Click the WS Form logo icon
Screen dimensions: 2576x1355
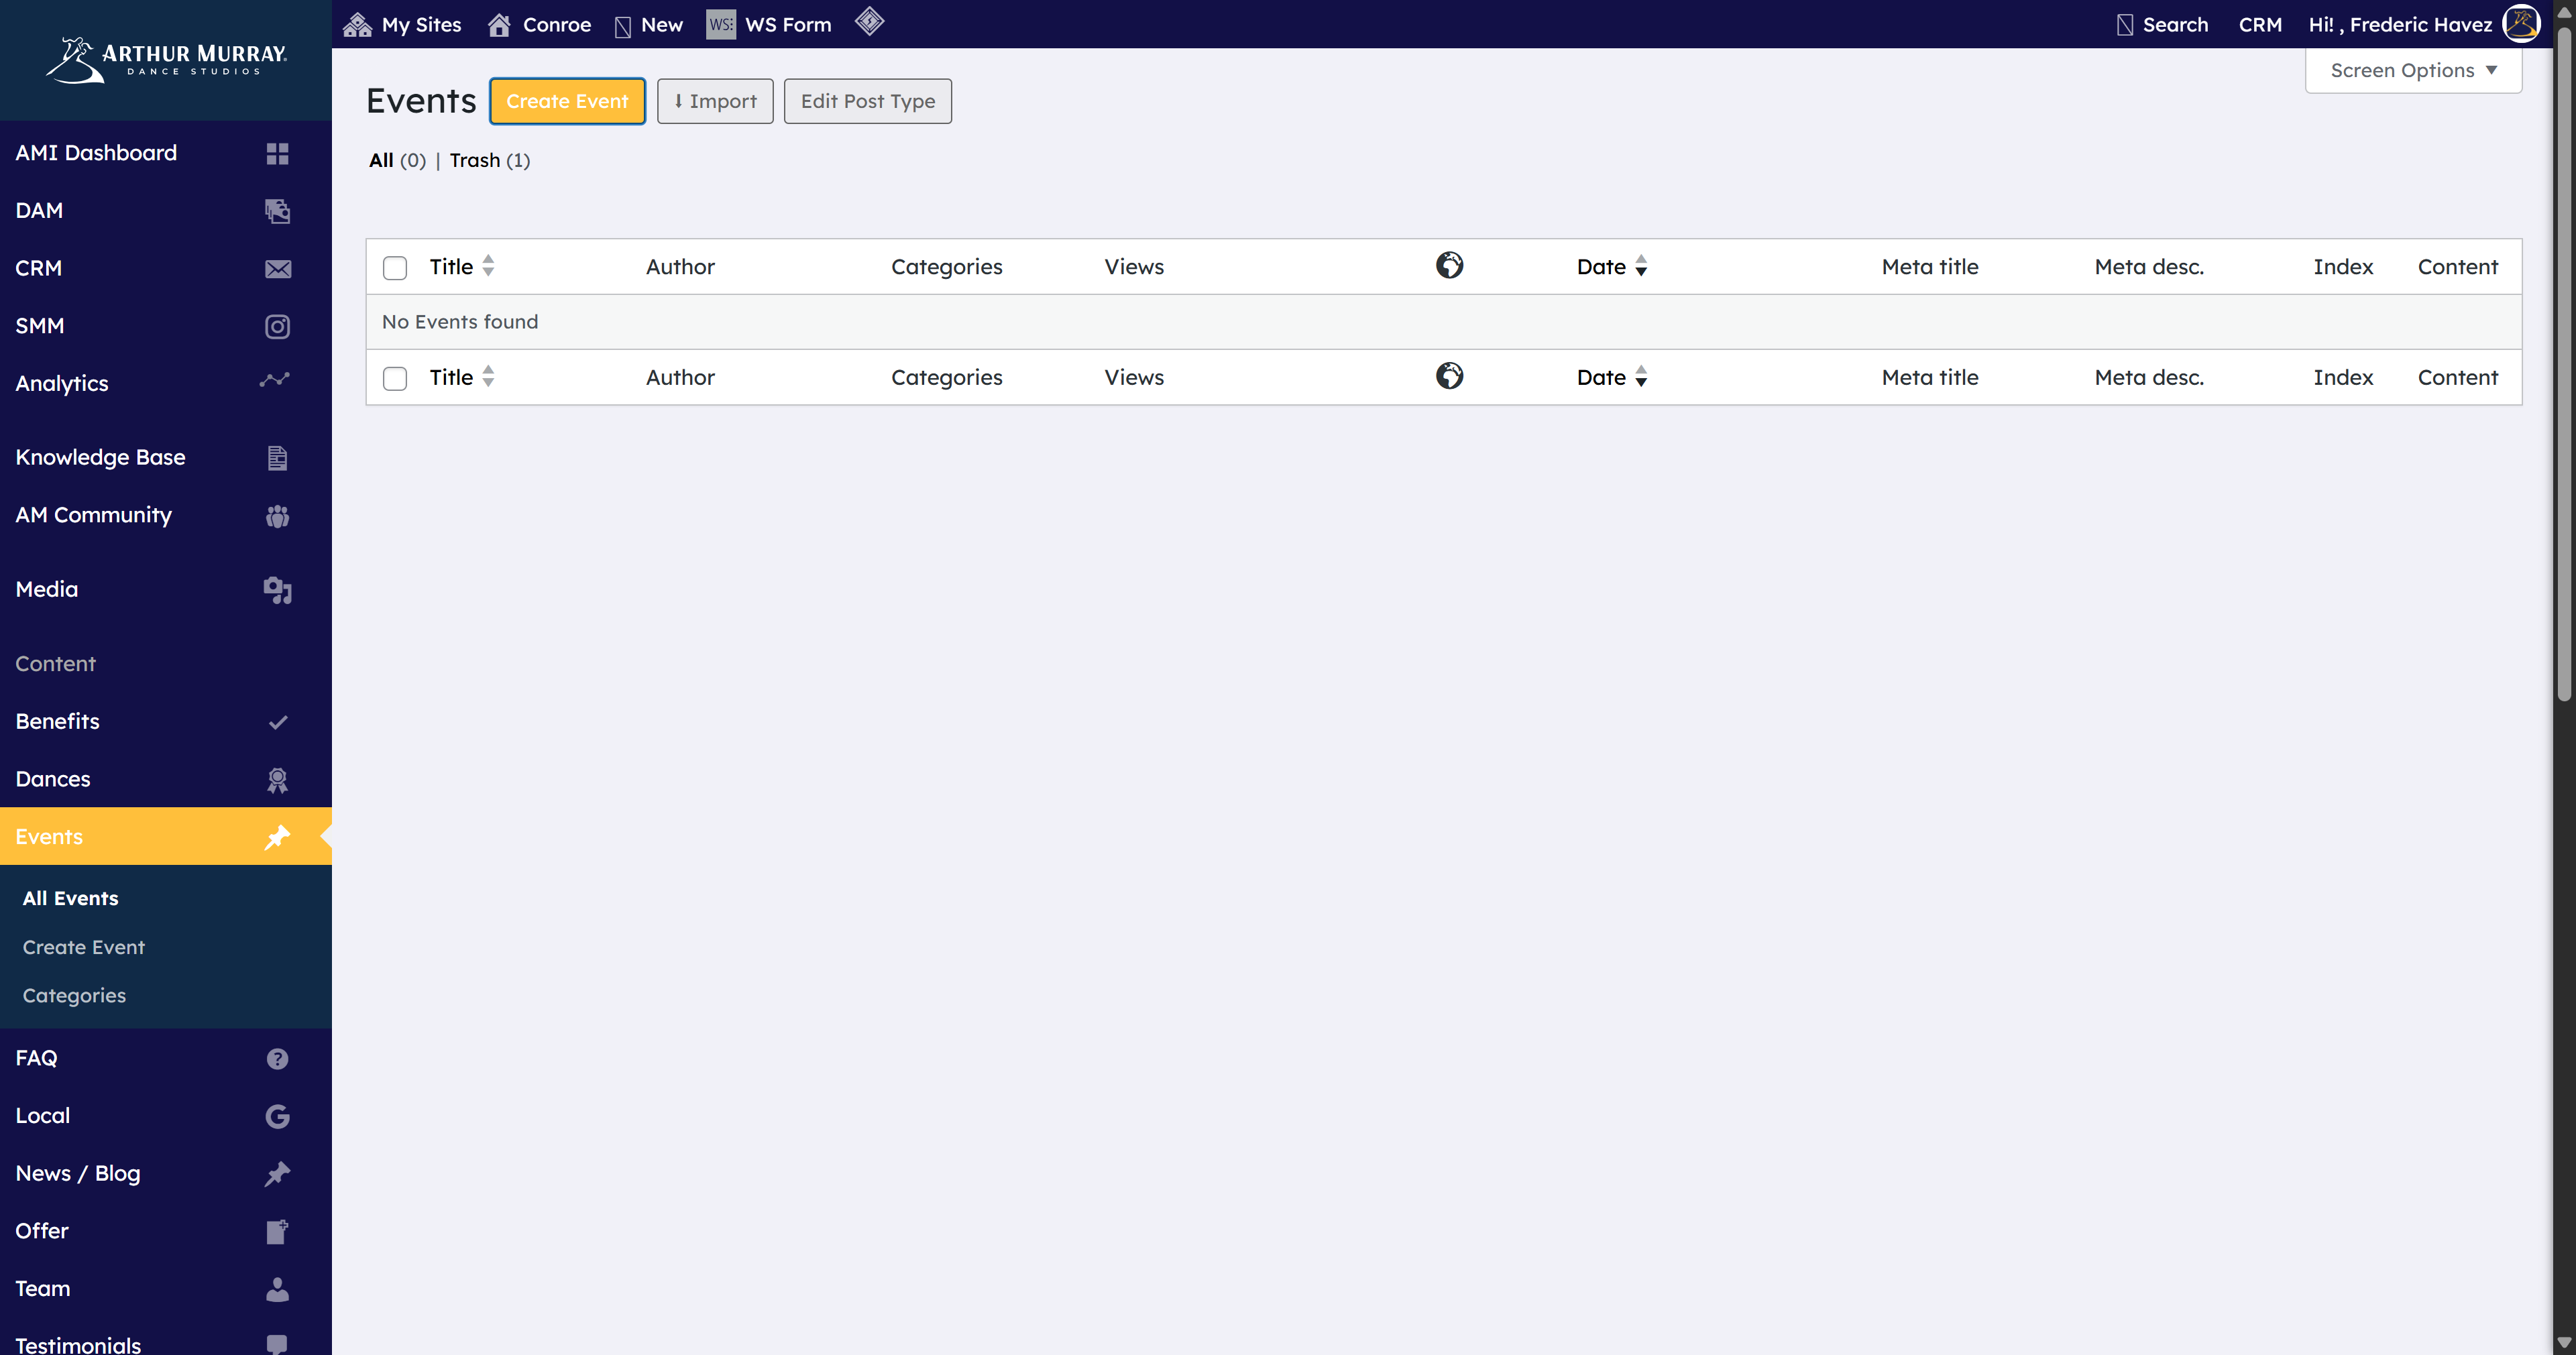[721, 24]
